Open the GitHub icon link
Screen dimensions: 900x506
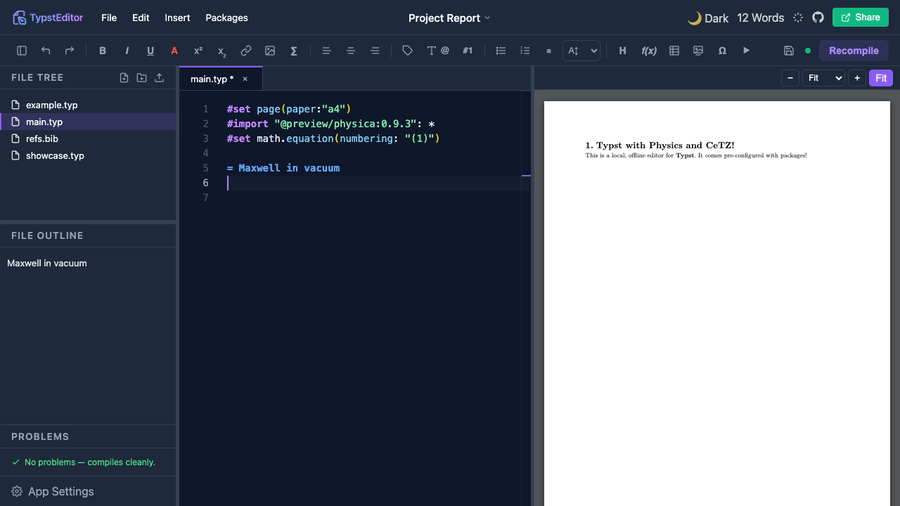818,17
